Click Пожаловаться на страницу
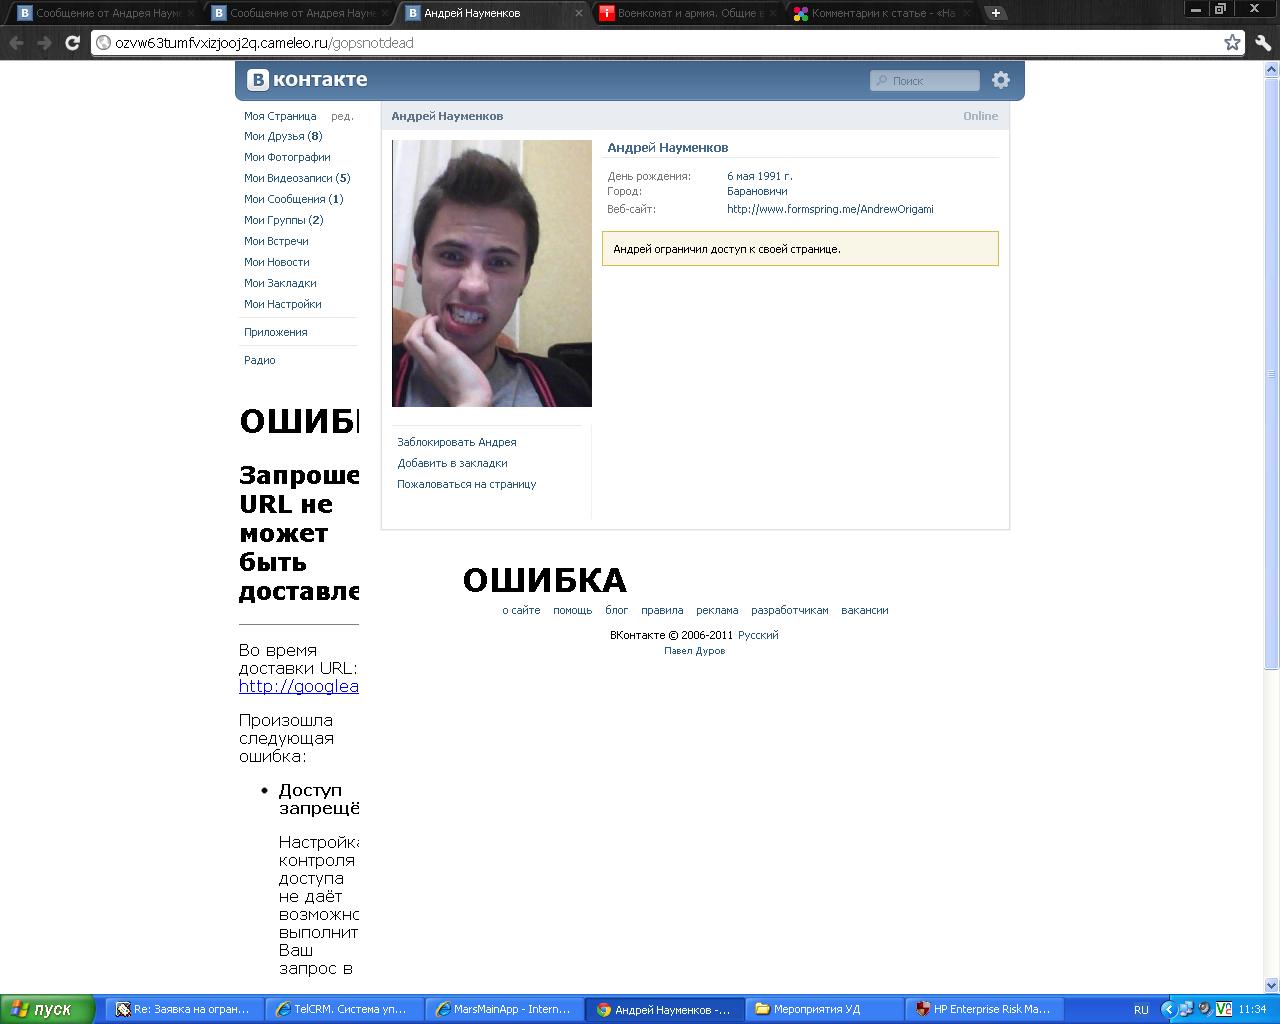The height and width of the screenshot is (1024, 1280). (467, 484)
